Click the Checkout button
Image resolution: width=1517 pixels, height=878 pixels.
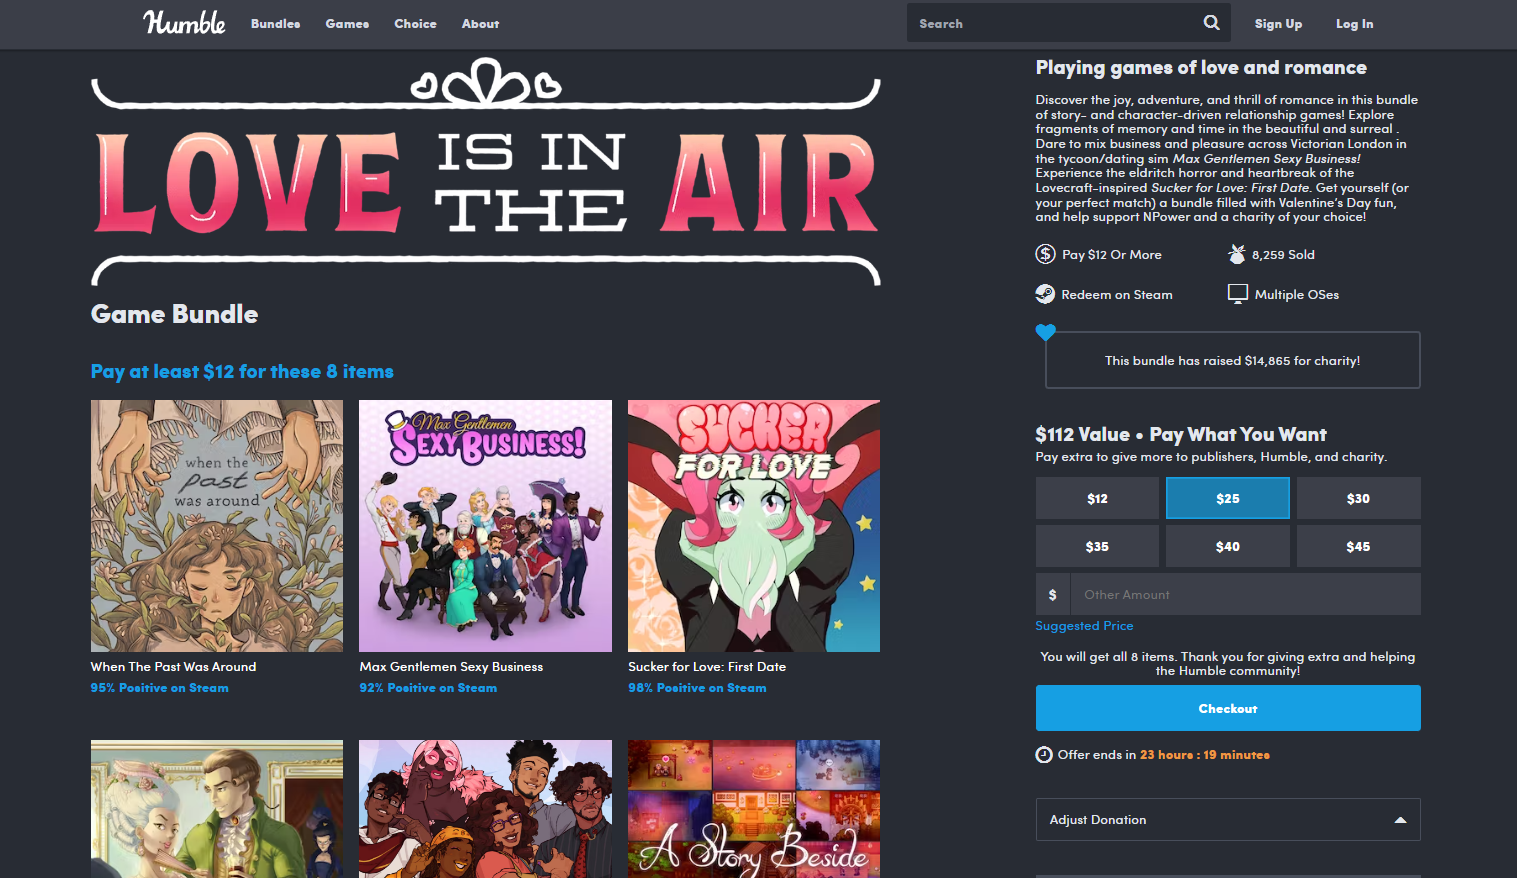click(1228, 708)
